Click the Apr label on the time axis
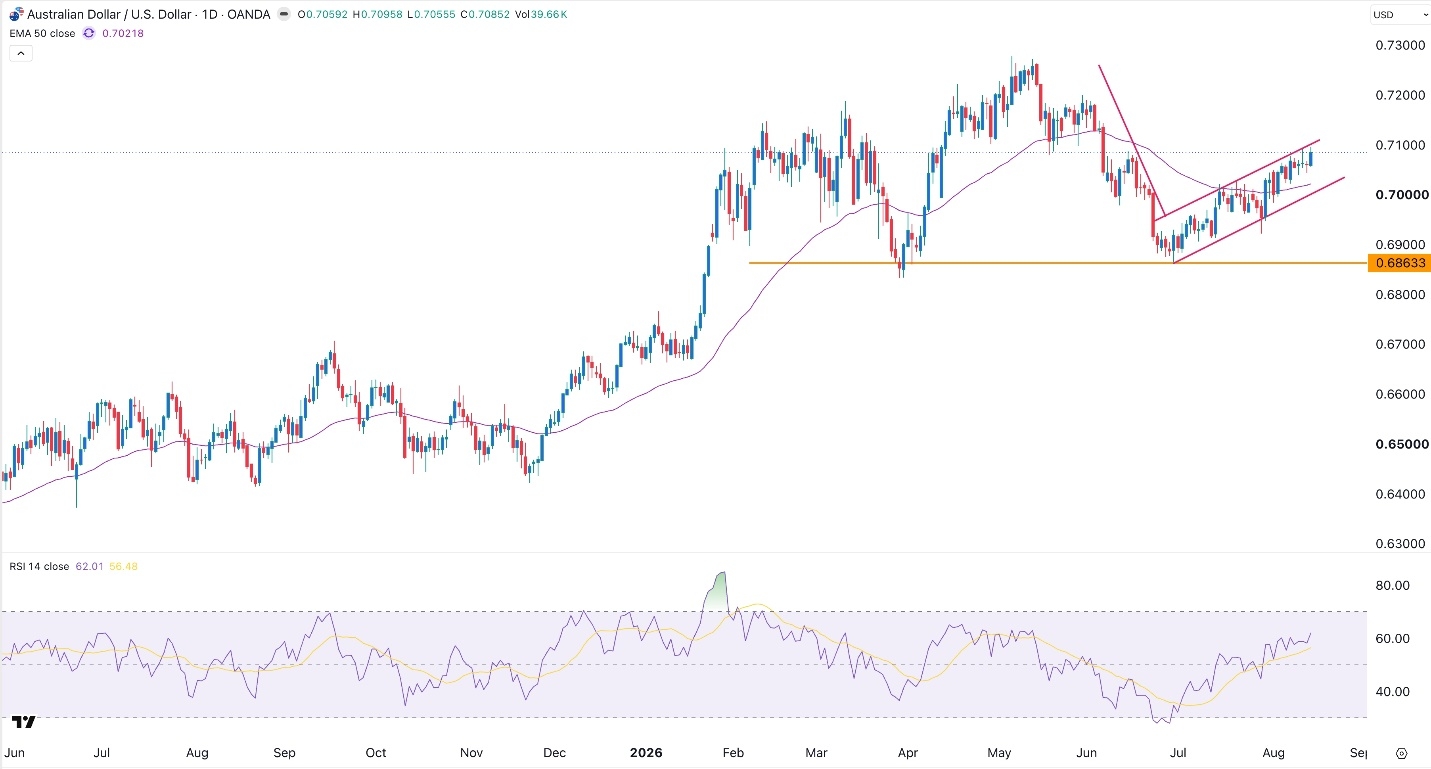 909,752
